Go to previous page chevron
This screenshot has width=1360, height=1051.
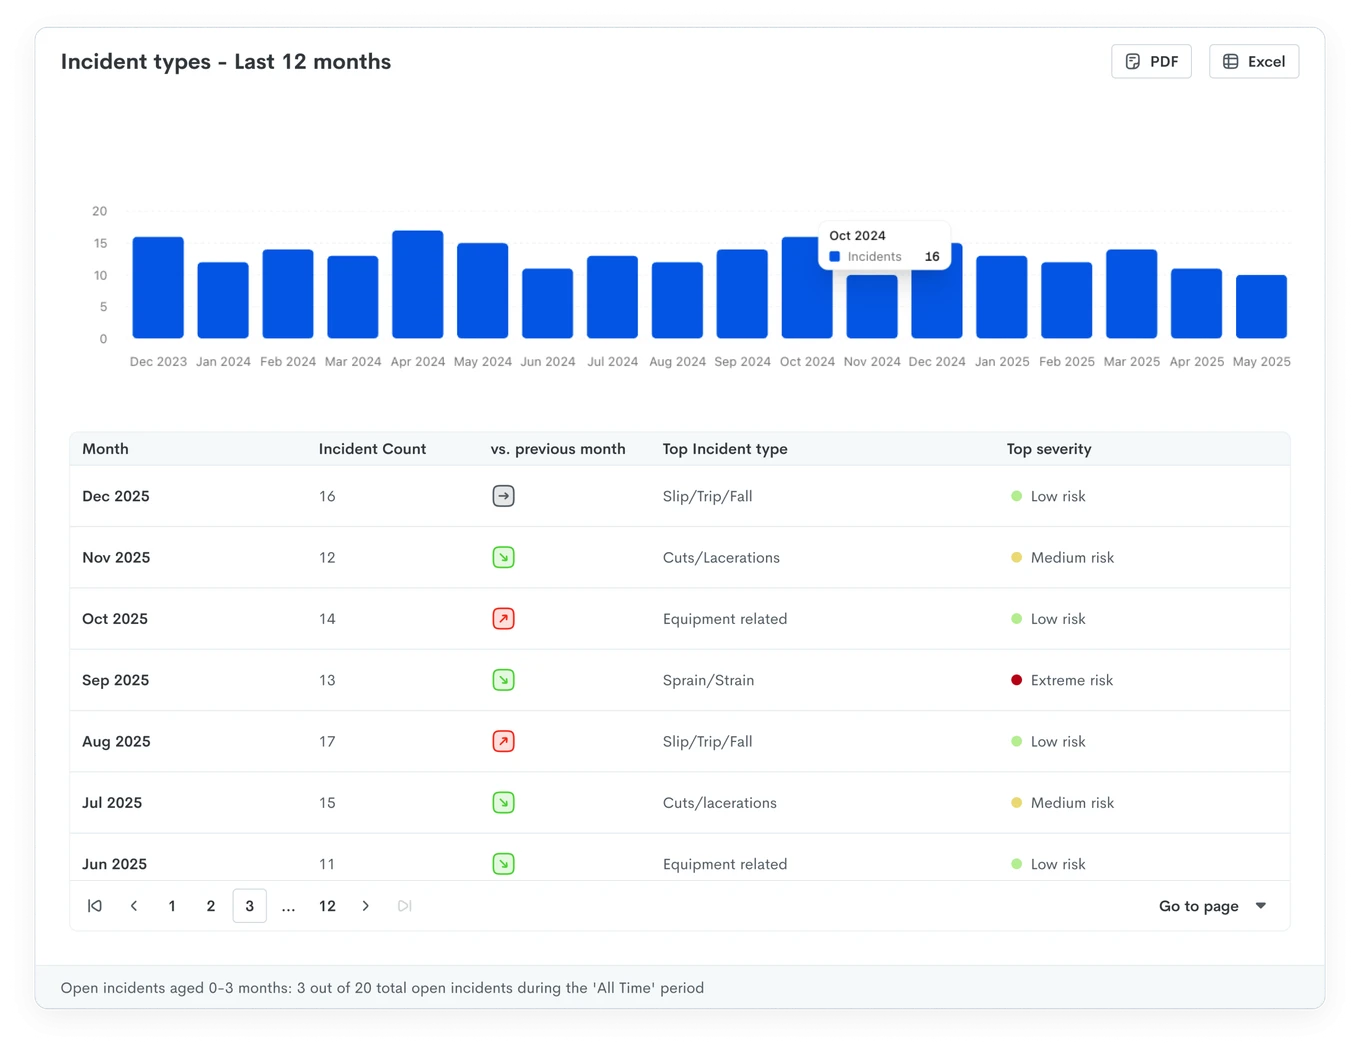click(134, 906)
